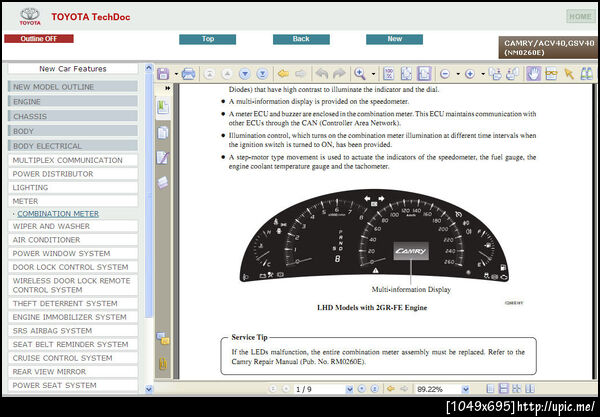Select Single Page layout in status bar
Screen dimensions: 600x417
(490, 389)
